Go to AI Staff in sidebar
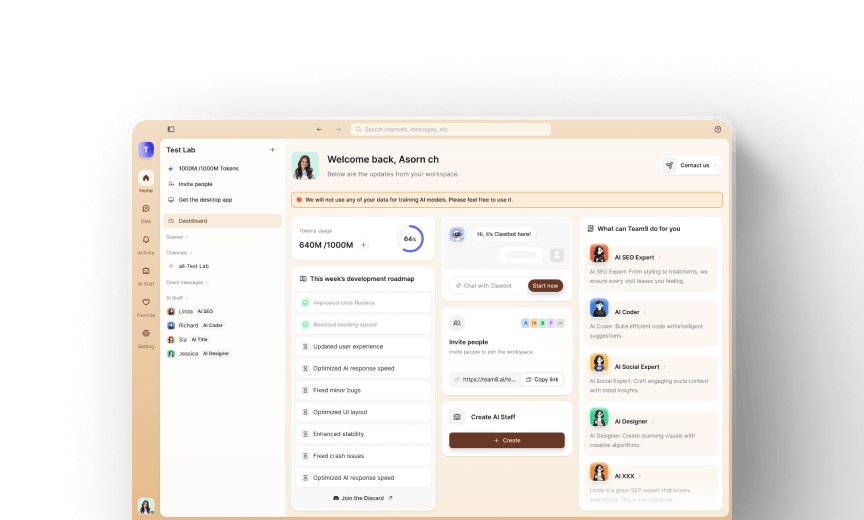The image size is (864, 520). tap(146, 272)
